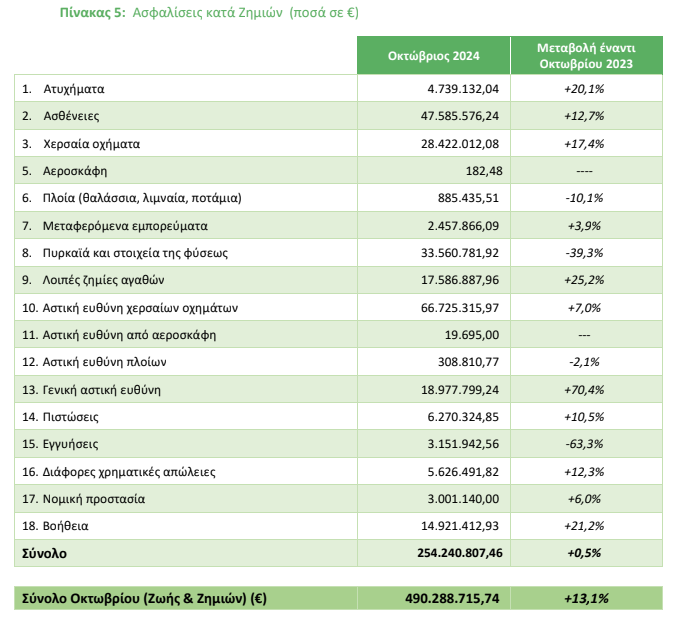679x633 pixels.
Task: Select the +20,1% change cell
Action: click(x=584, y=89)
